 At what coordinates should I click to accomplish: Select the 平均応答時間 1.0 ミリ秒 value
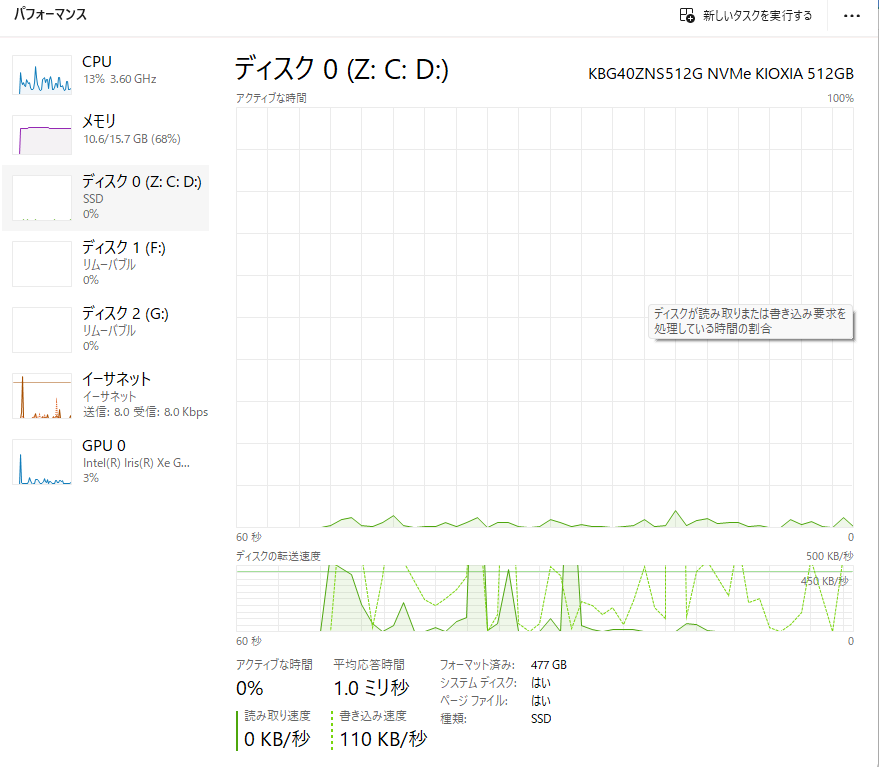click(371, 688)
